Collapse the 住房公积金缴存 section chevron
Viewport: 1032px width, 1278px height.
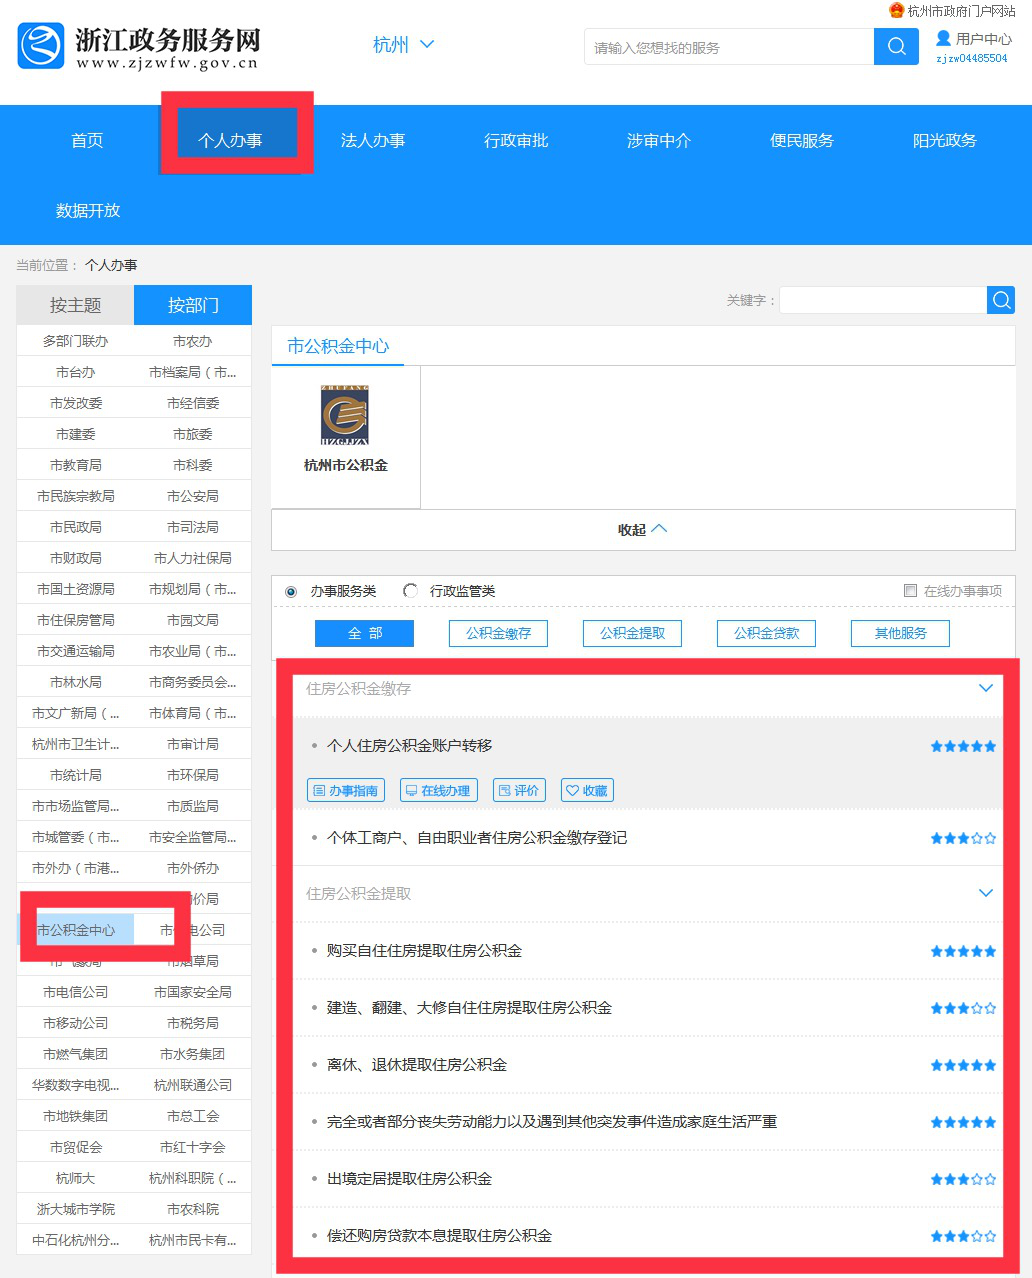point(987,688)
